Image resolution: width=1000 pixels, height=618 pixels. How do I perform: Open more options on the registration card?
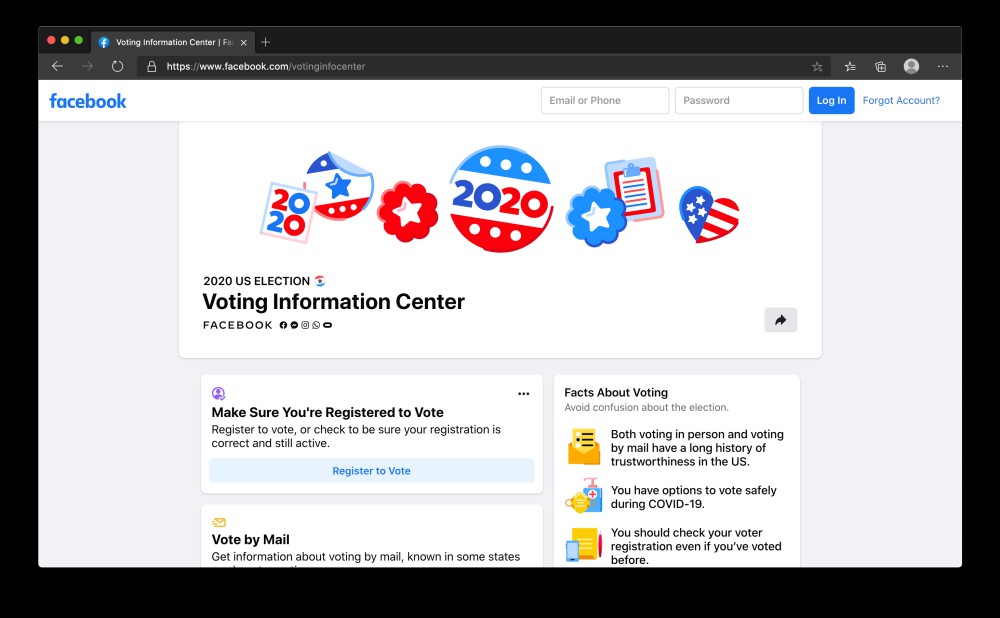[x=524, y=394]
